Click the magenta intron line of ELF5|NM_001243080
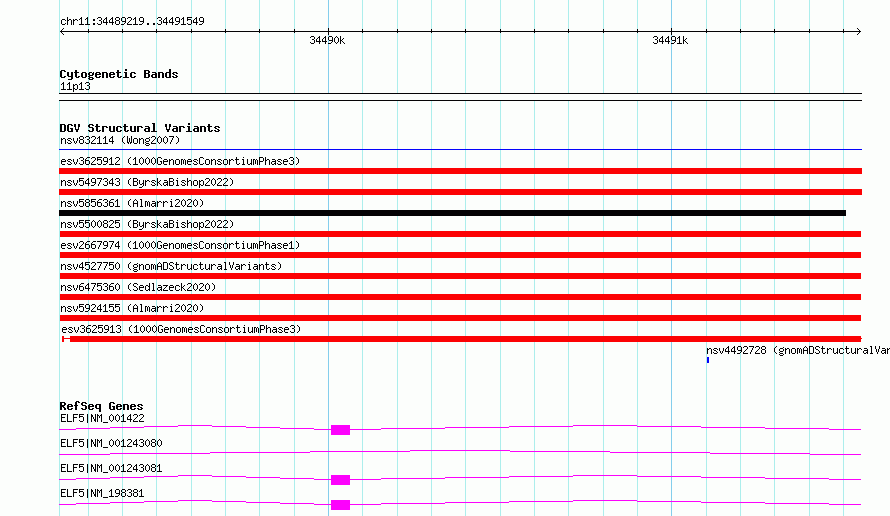This screenshot has height=516, width=890. (460, 453)
